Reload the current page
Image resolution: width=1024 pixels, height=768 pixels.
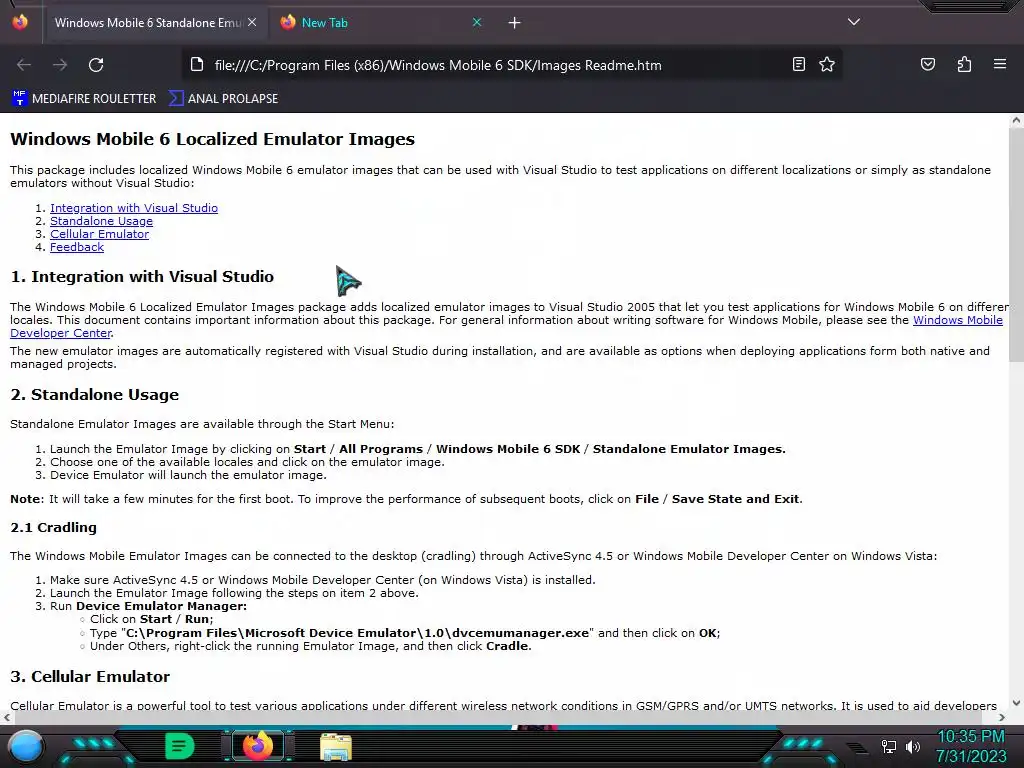(96, 65)
